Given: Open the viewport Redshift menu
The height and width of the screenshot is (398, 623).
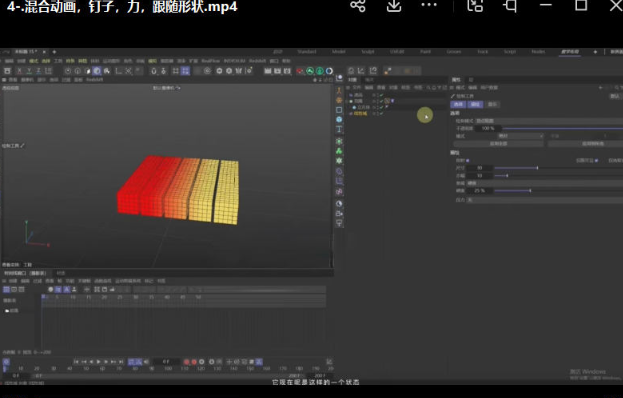Looking at the screenshot, I should pyautogui.click(x=95, y=80).
